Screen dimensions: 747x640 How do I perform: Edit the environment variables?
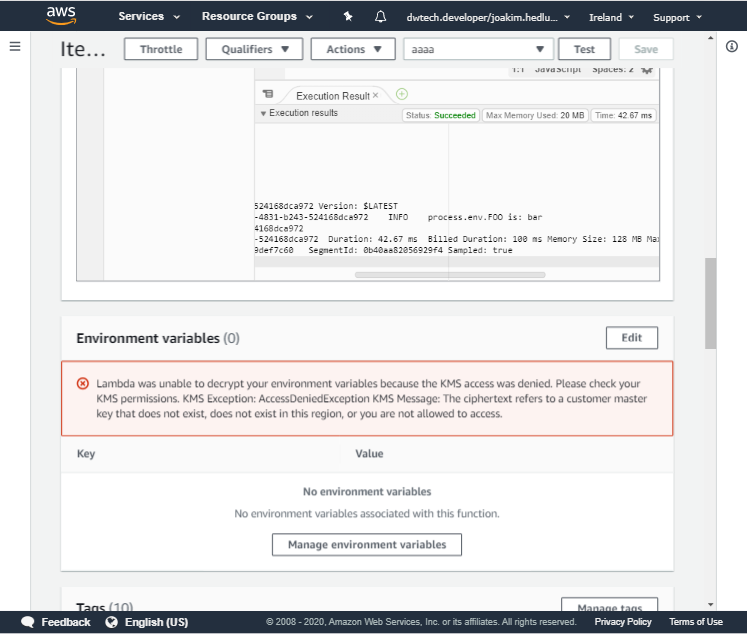632,338
